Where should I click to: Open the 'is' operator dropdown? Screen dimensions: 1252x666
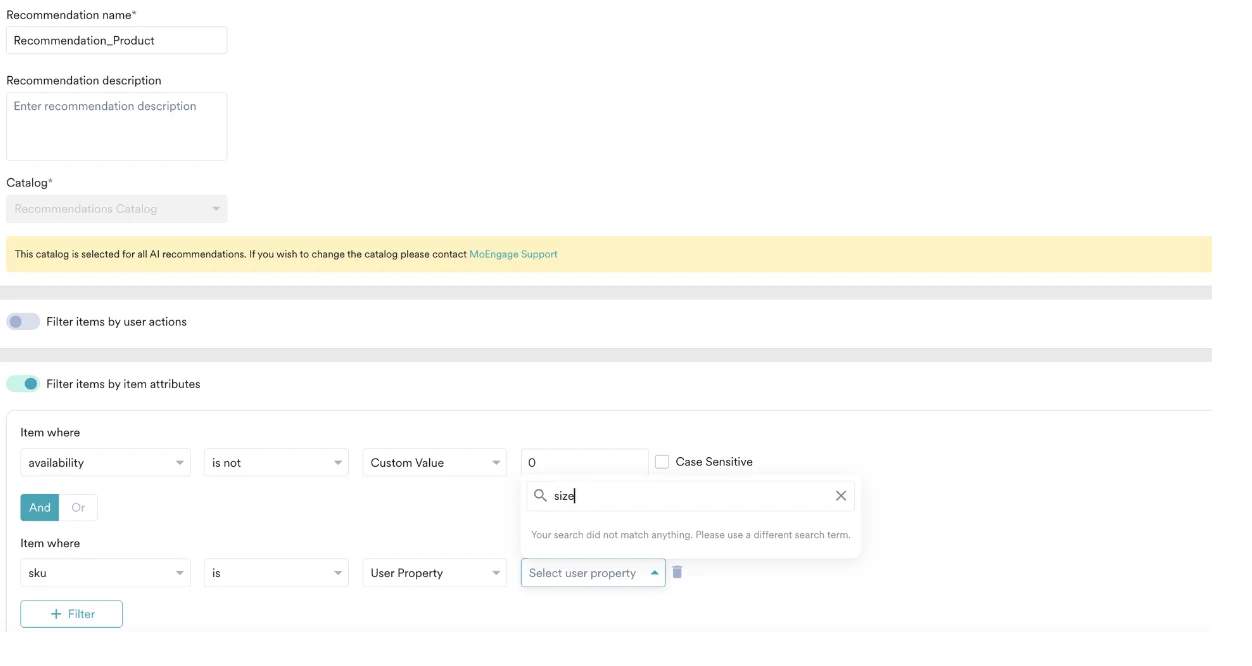(x=276, y=573)
